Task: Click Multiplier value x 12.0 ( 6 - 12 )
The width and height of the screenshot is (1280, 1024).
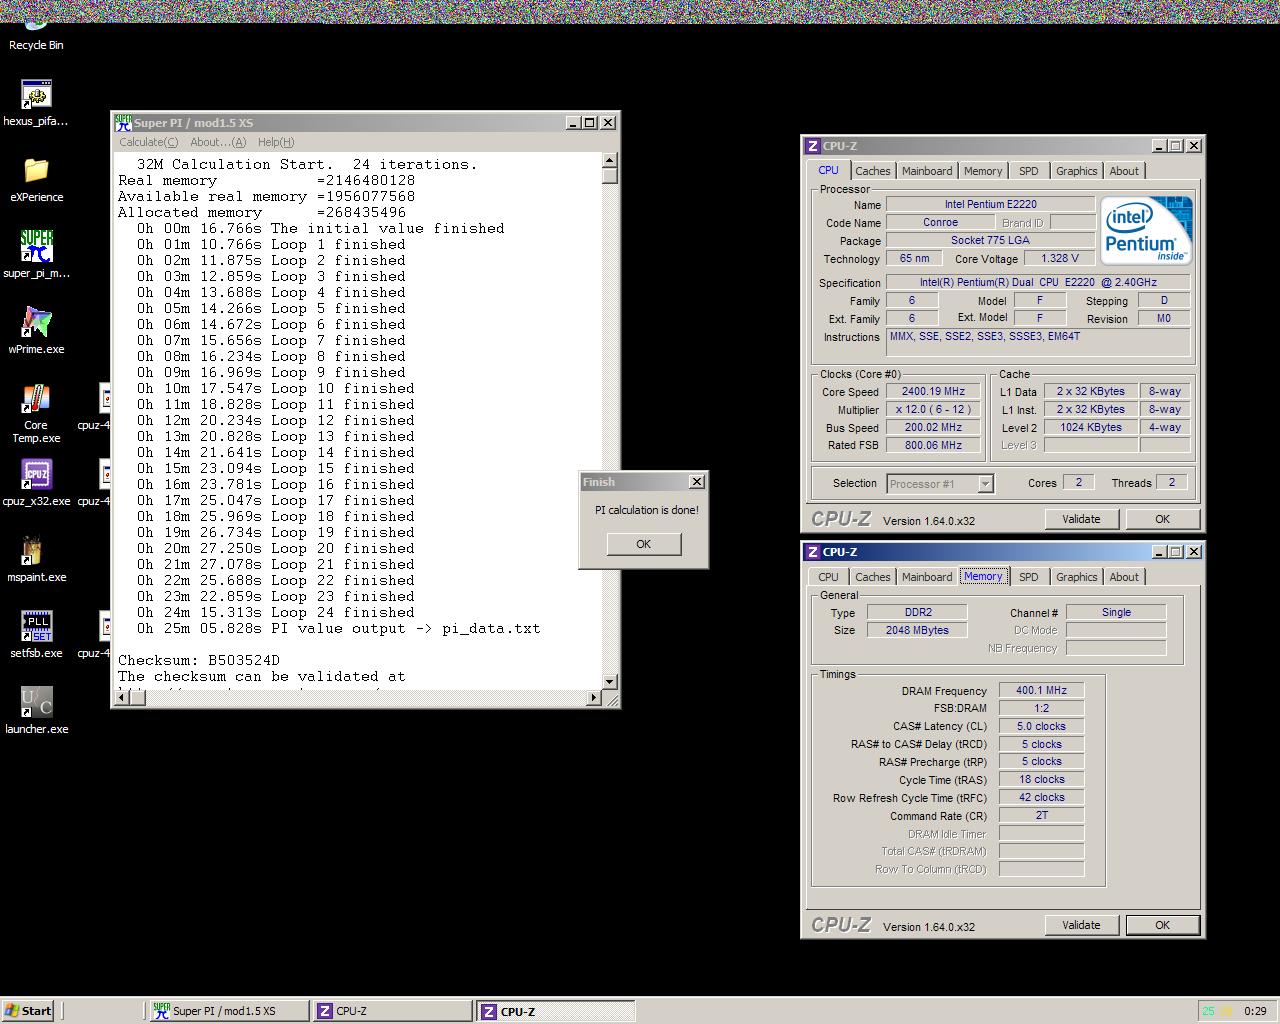Action: point(933,409)
